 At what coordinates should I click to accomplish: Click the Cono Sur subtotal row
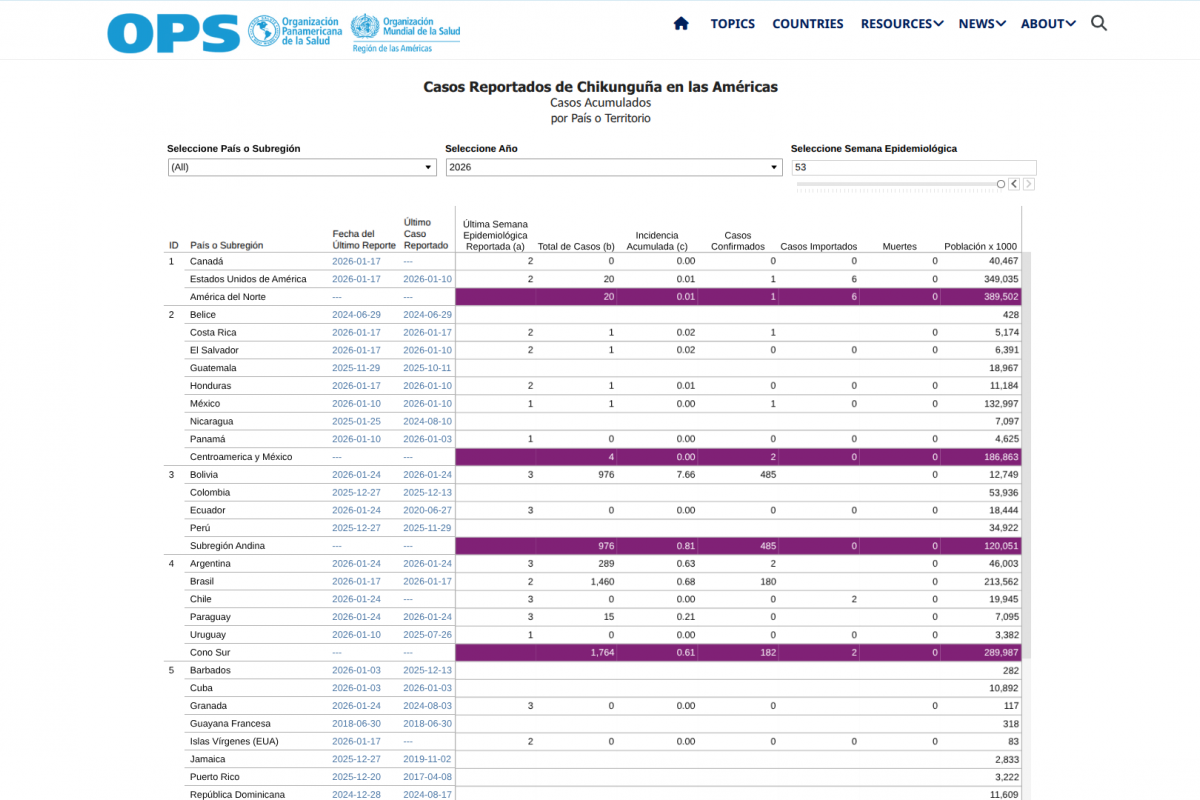click(x=210, y=652)
